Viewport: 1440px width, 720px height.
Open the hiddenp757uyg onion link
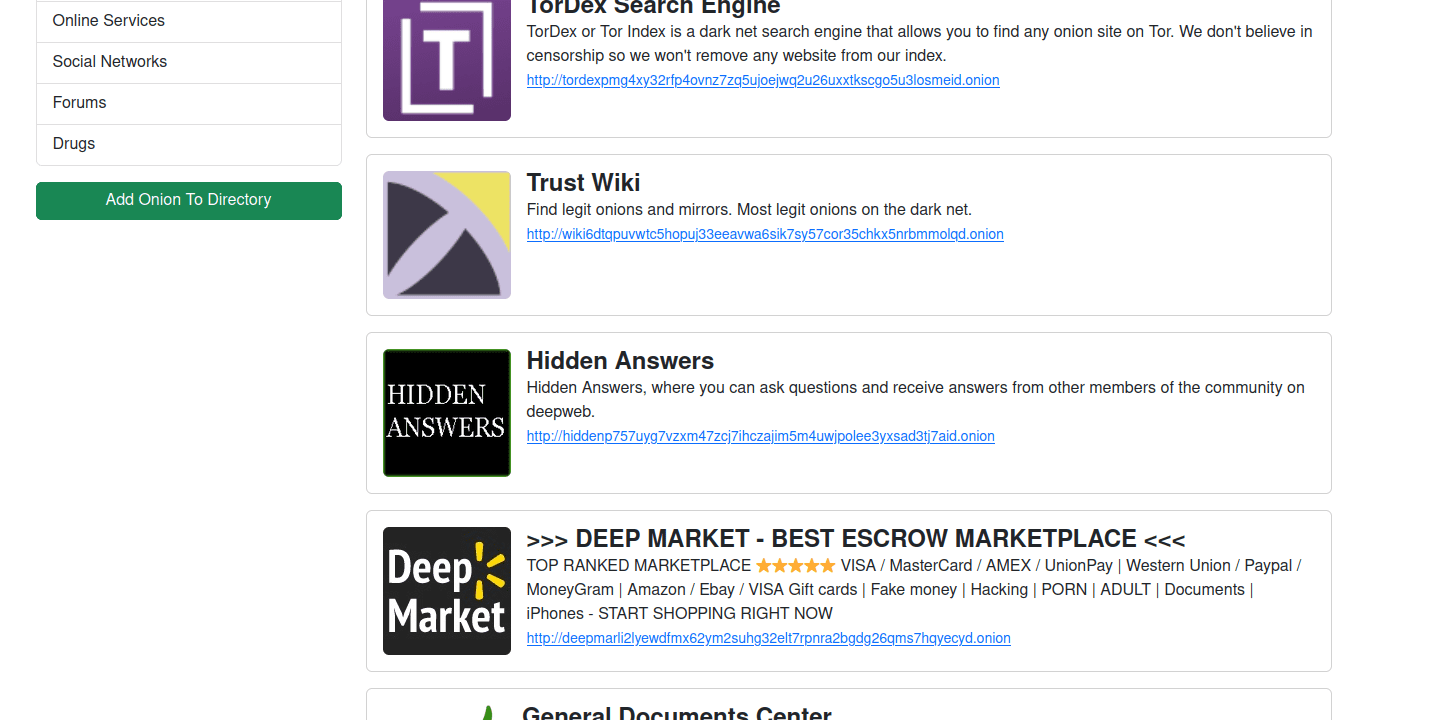point(761,436)
